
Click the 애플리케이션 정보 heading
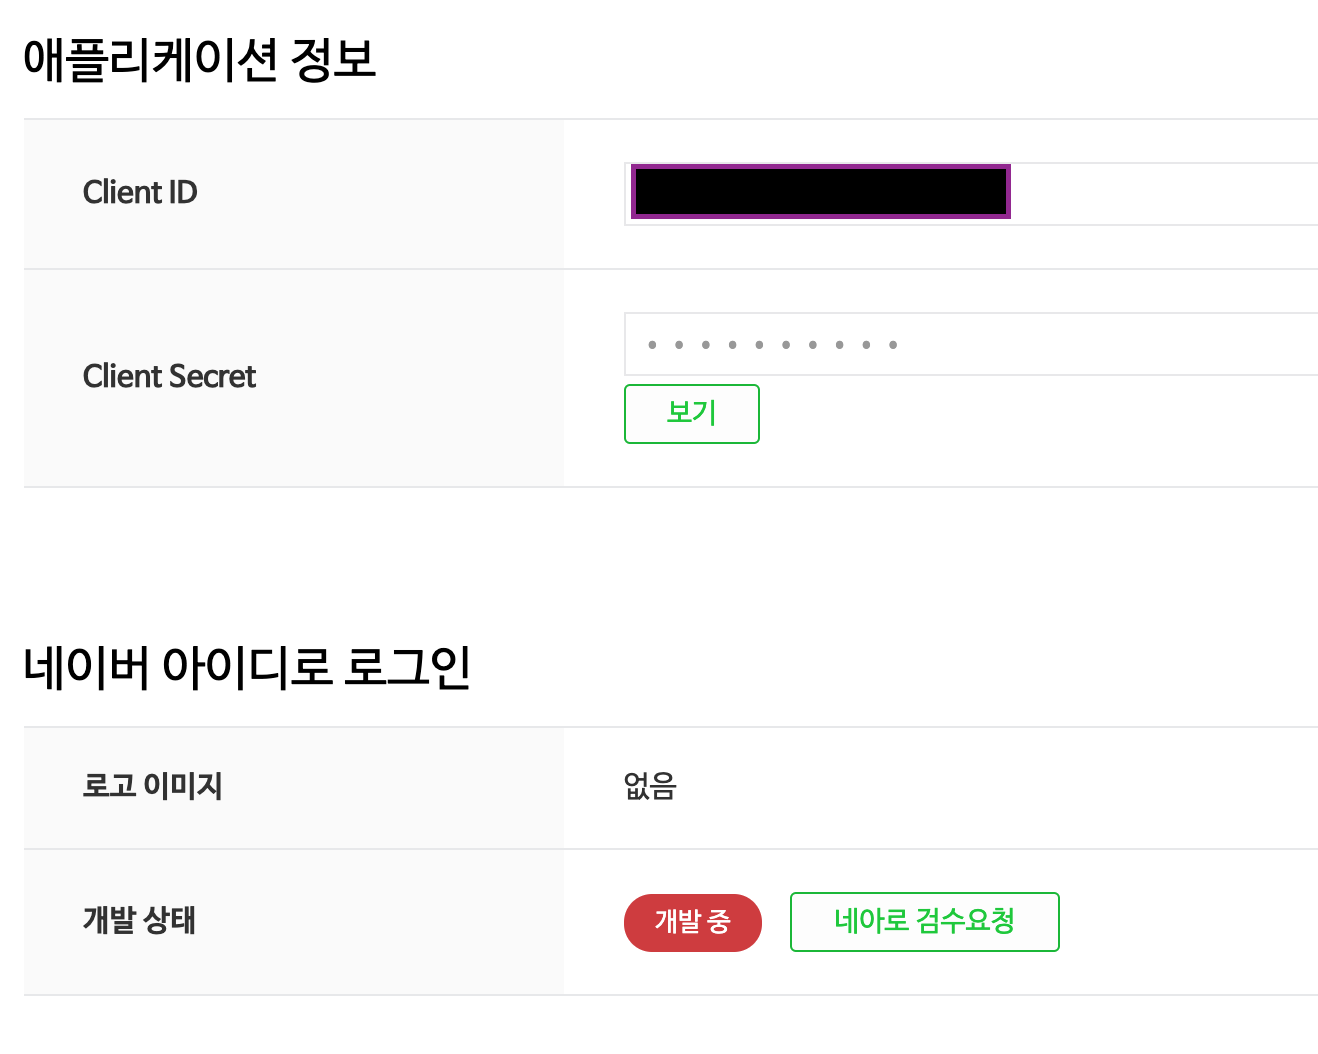(199, 60)
